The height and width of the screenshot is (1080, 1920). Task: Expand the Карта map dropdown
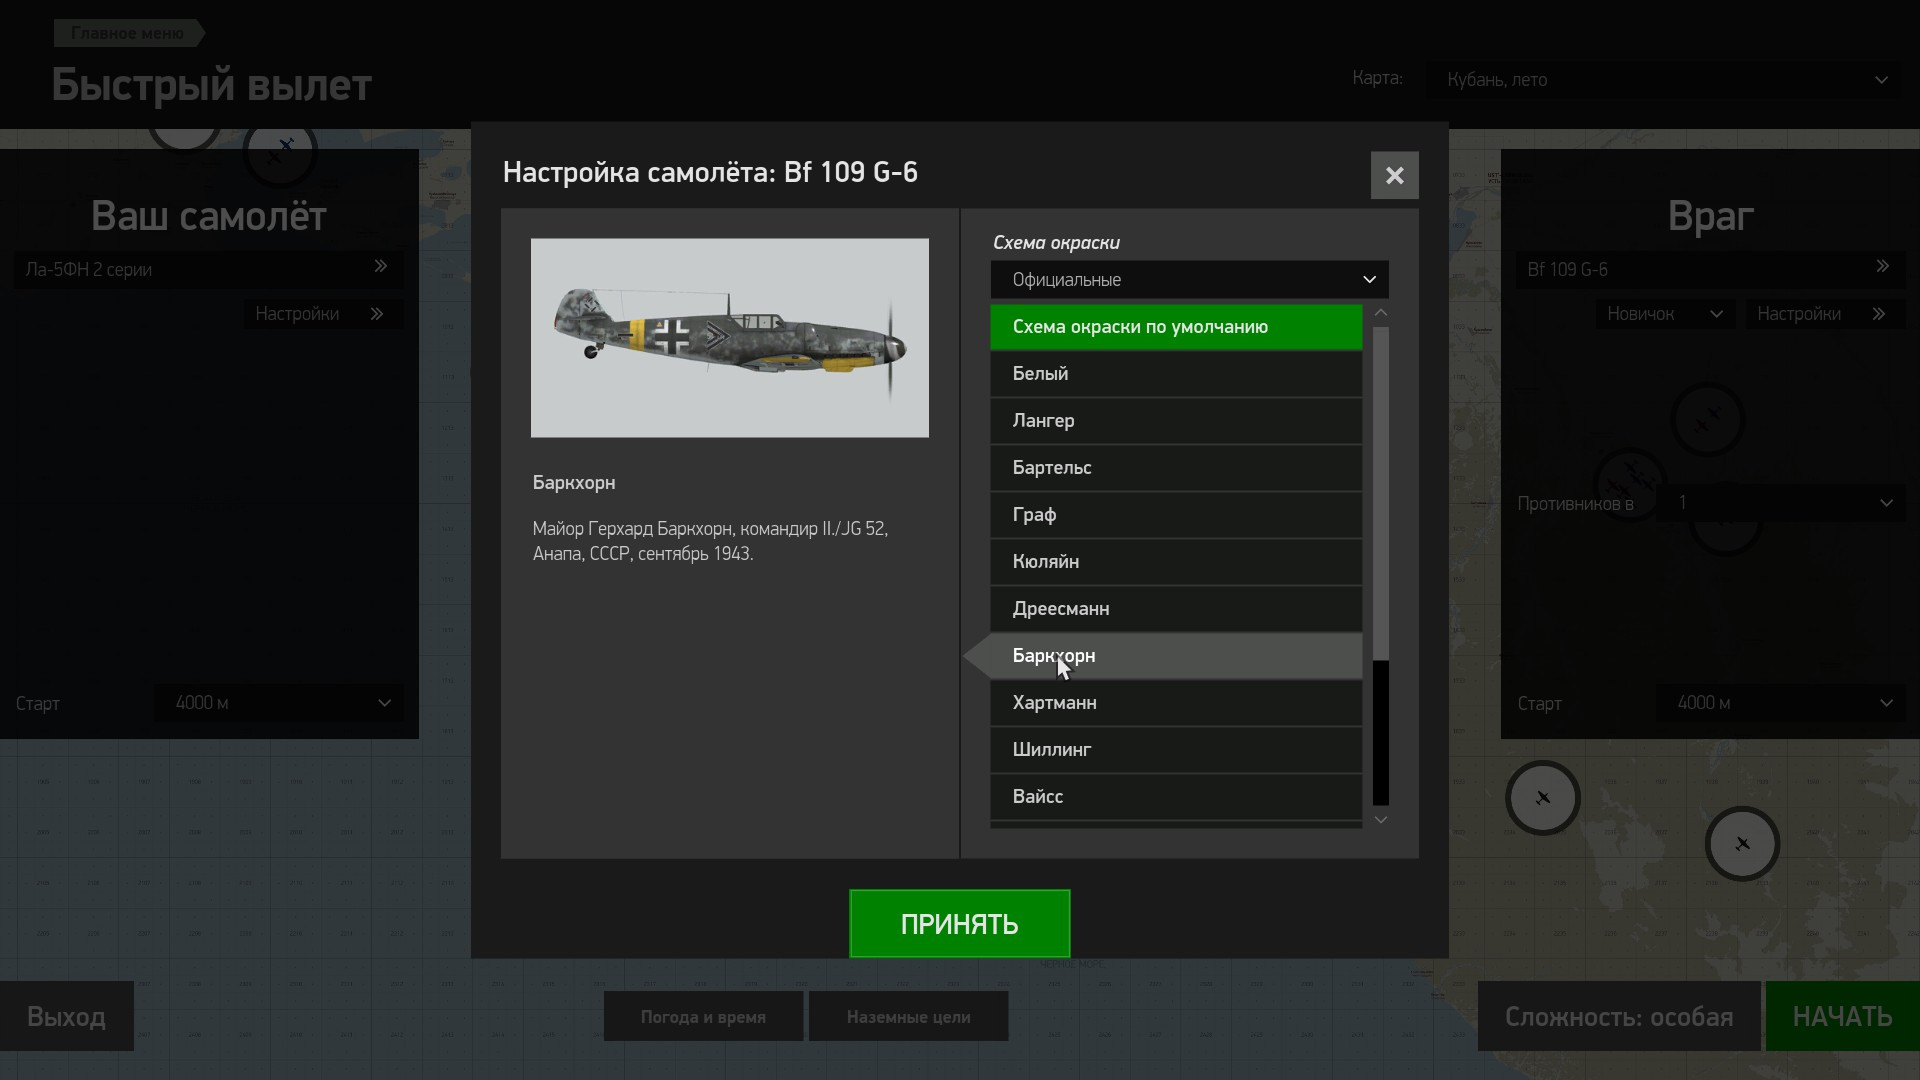click(x=1664, y=80)
